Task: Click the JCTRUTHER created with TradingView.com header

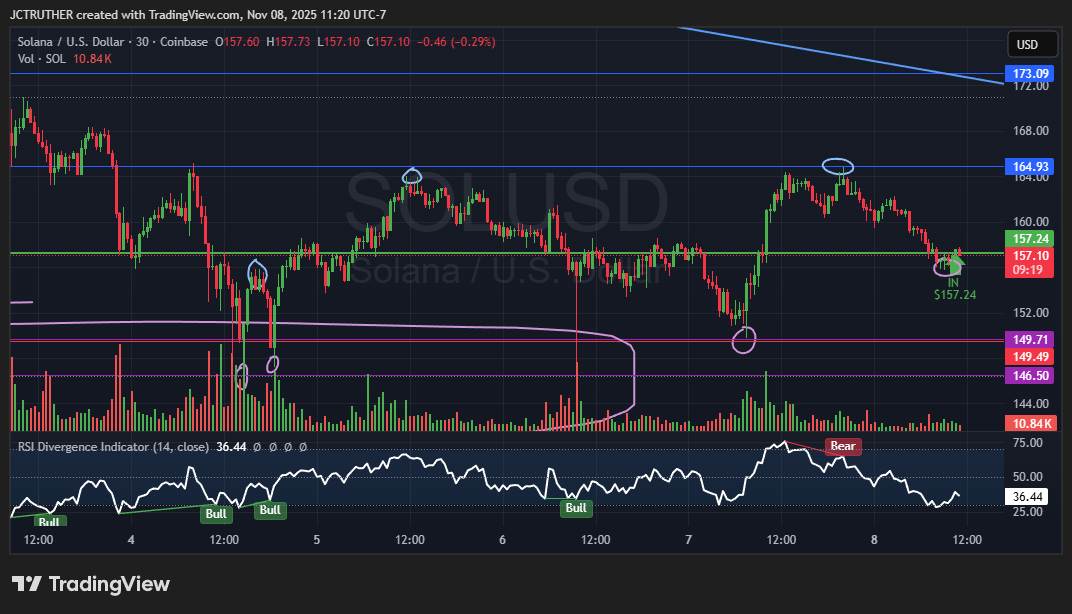Action: point(198,14)
